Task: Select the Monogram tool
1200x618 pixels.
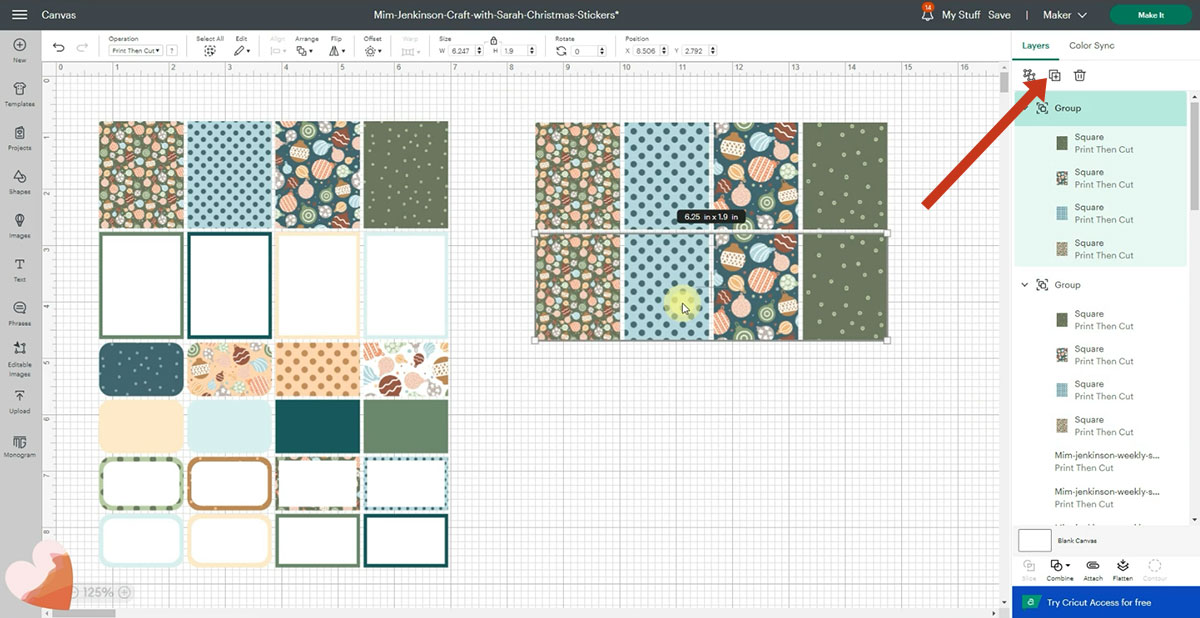Action: (19, 444)
